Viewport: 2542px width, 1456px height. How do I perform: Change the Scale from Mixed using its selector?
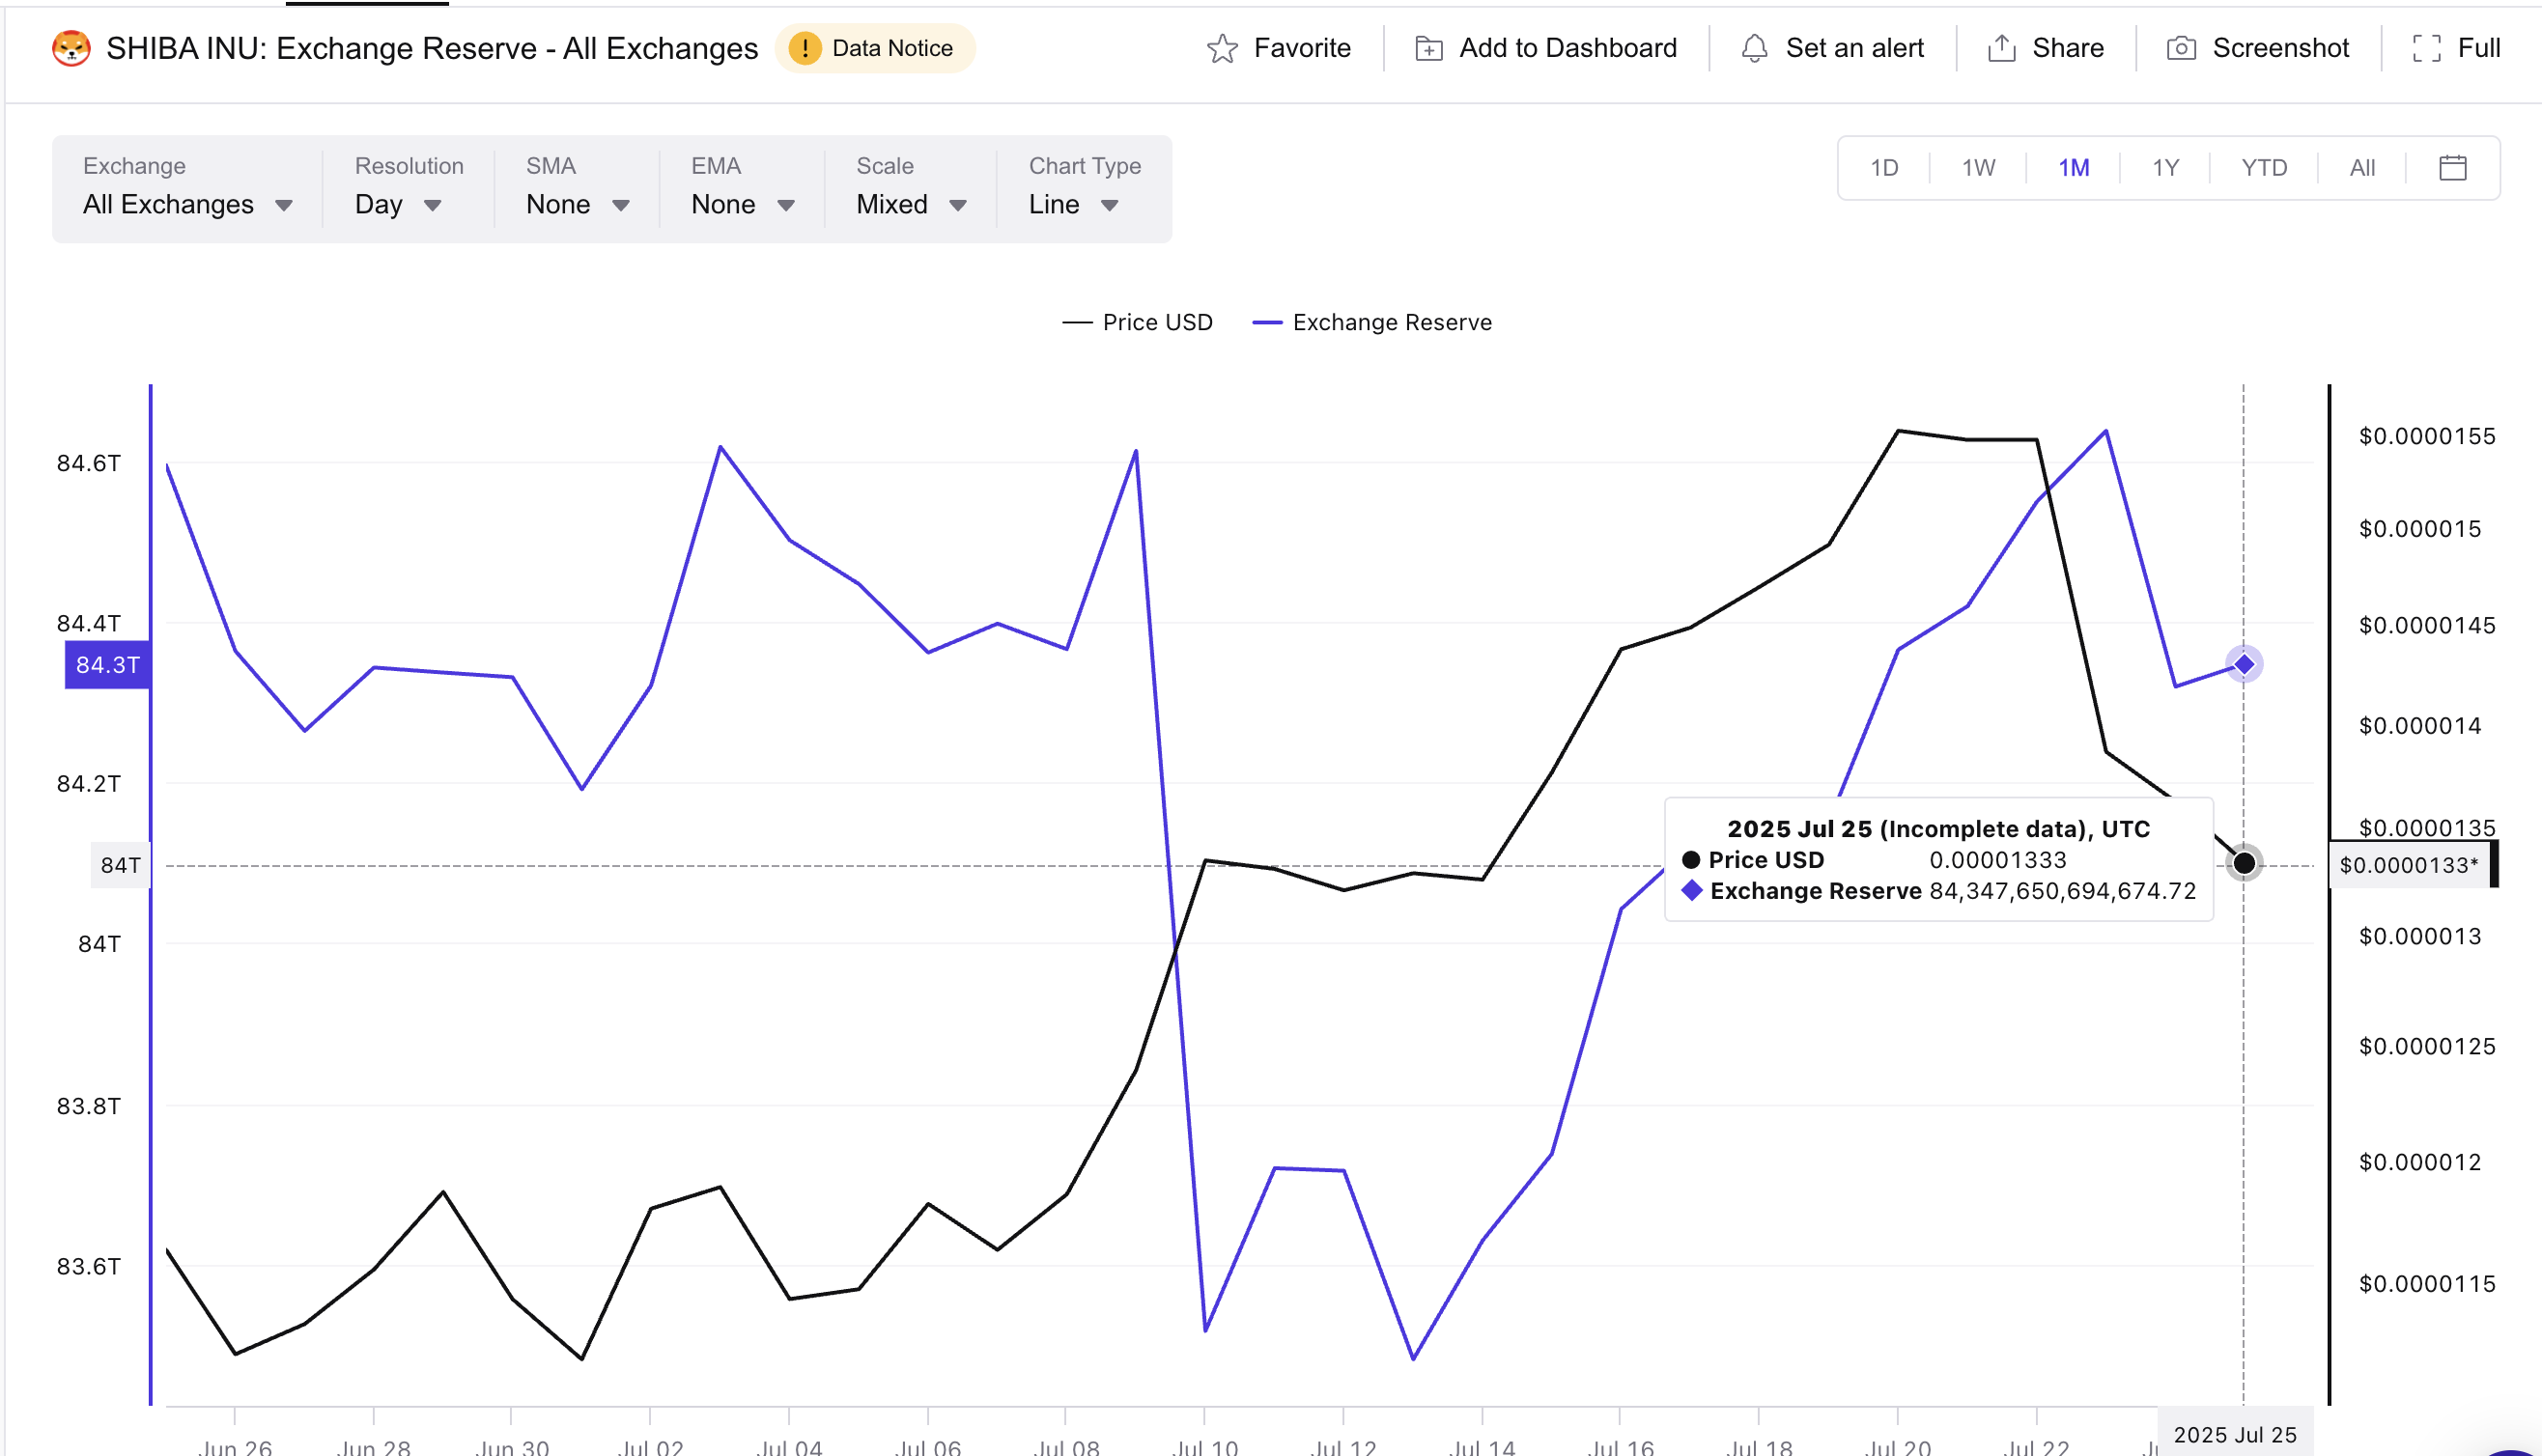(909, 204)
